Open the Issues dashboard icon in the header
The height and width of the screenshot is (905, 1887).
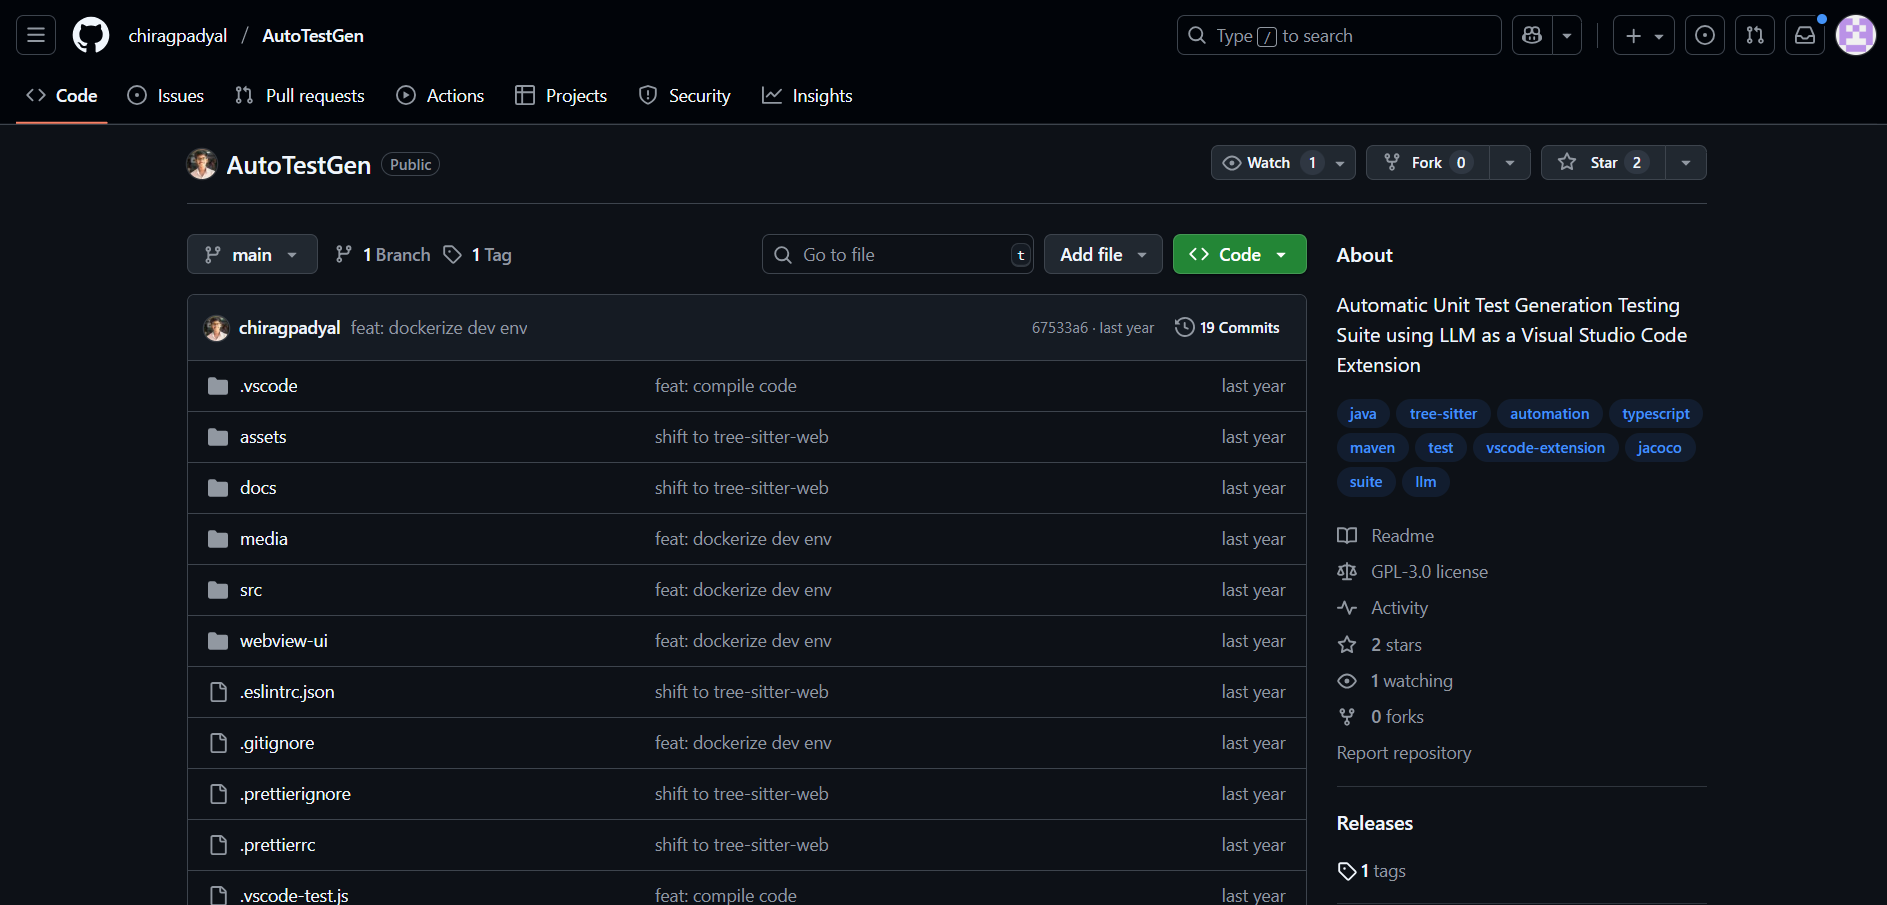pyautogui.click(x=1705, y=35)
